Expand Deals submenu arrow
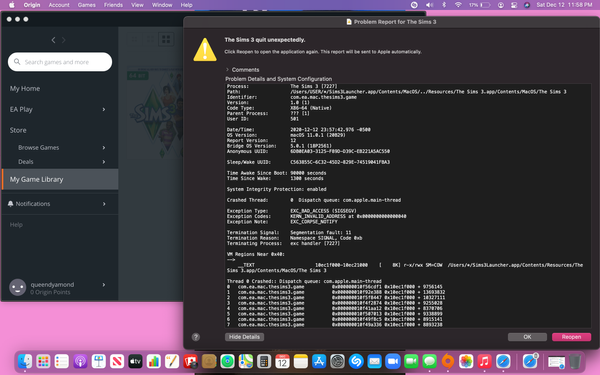The image size is (600, 375). (104, 162)
